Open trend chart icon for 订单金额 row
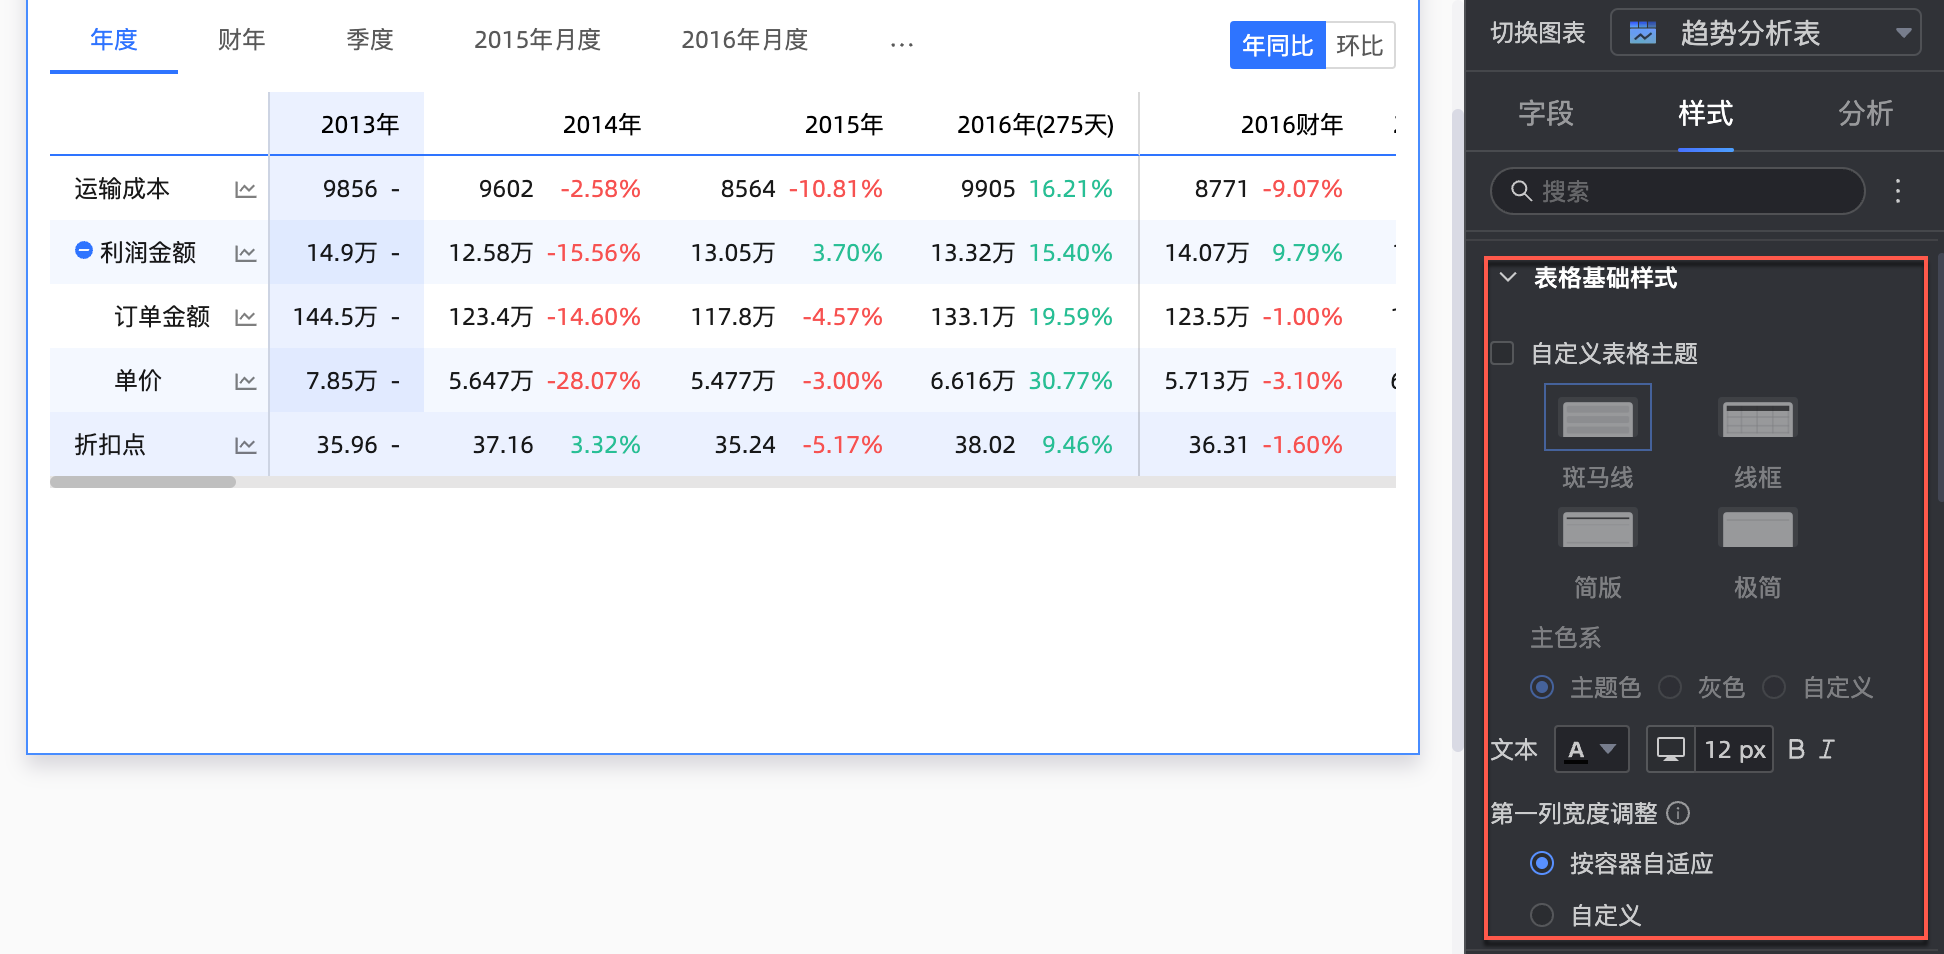 pyautogui.click(x=245, y=318)
